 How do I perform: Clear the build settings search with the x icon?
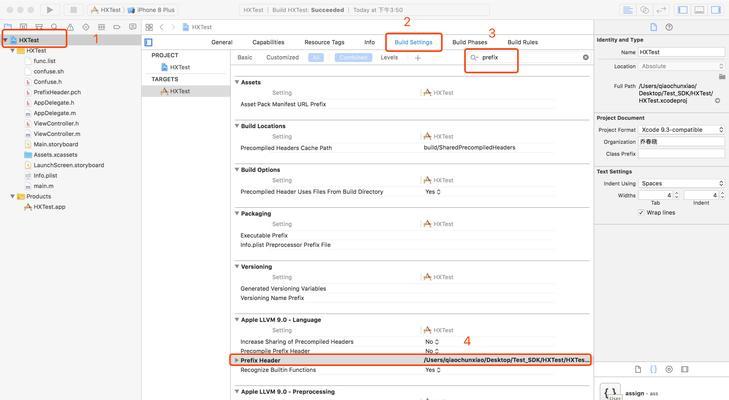click(586, 57)
